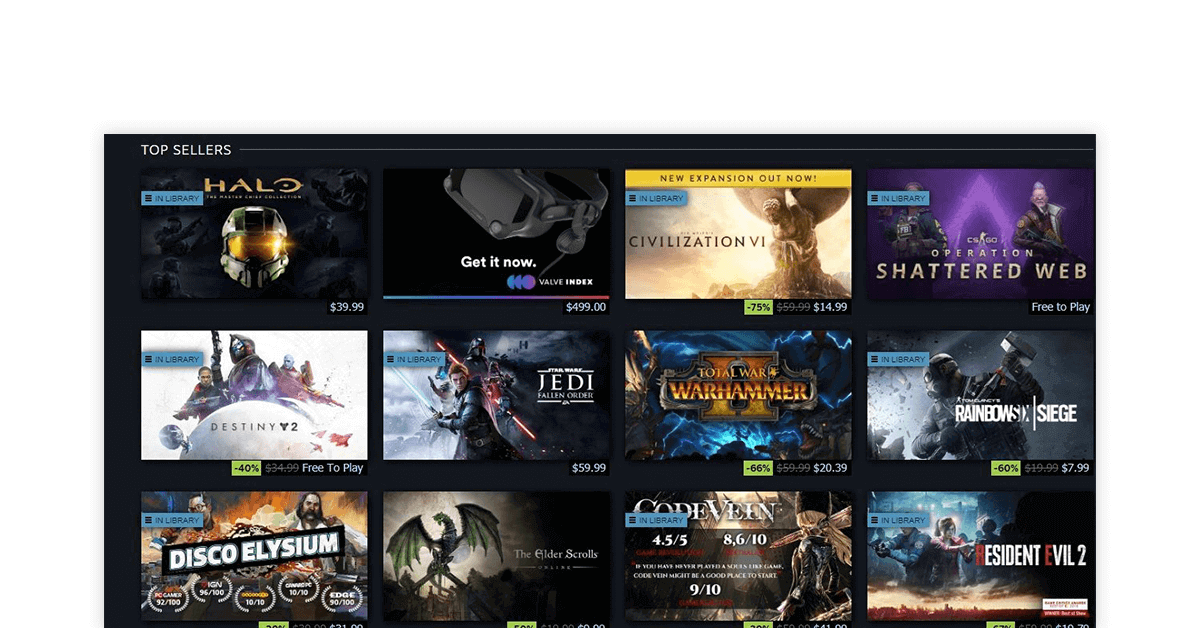Screen dimensions: 1200x628
Task: Open CS:GO Operation Shattered Web capsule
Action: click(x=980, y=234)
